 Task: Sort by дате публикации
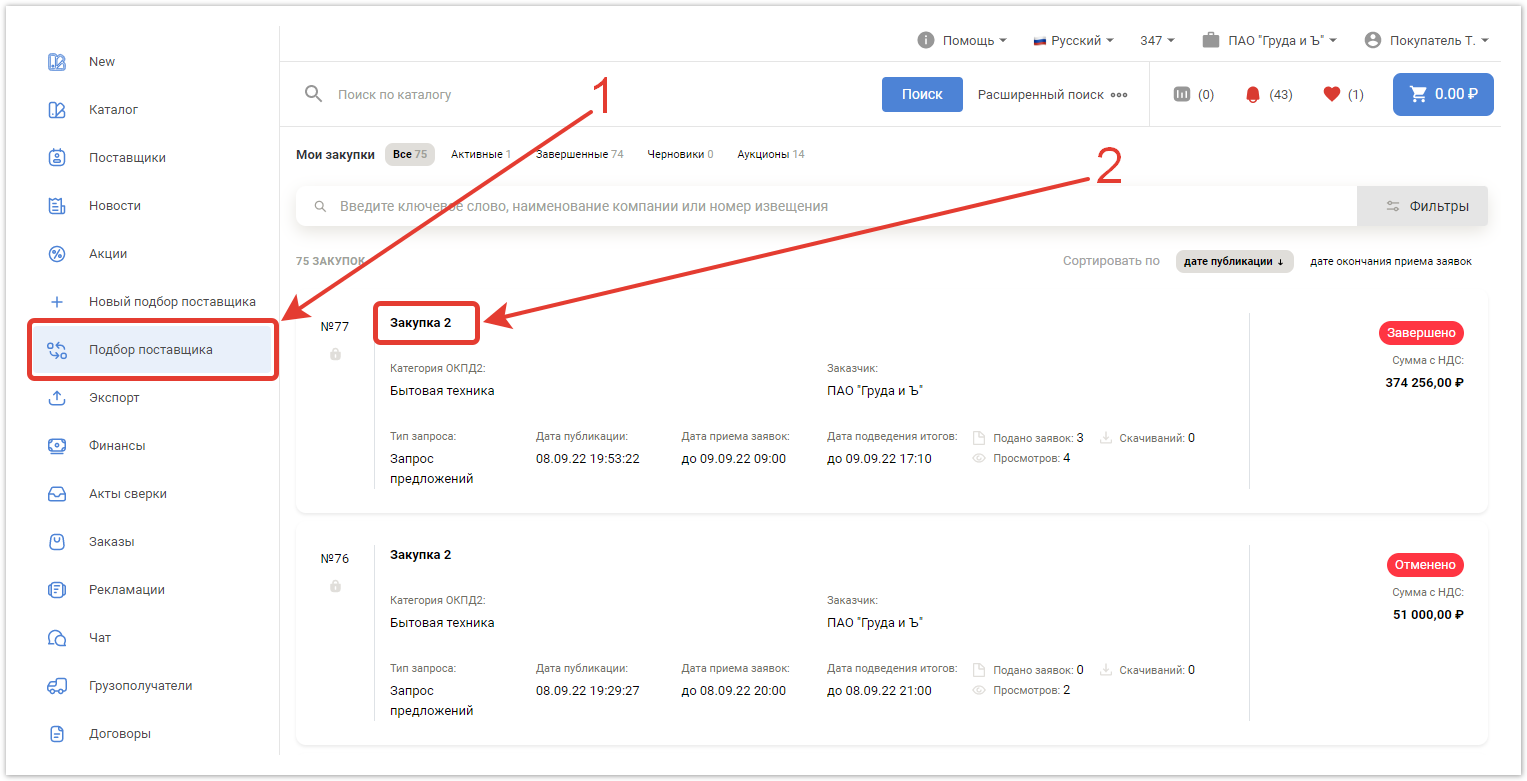click(1233, 261)
